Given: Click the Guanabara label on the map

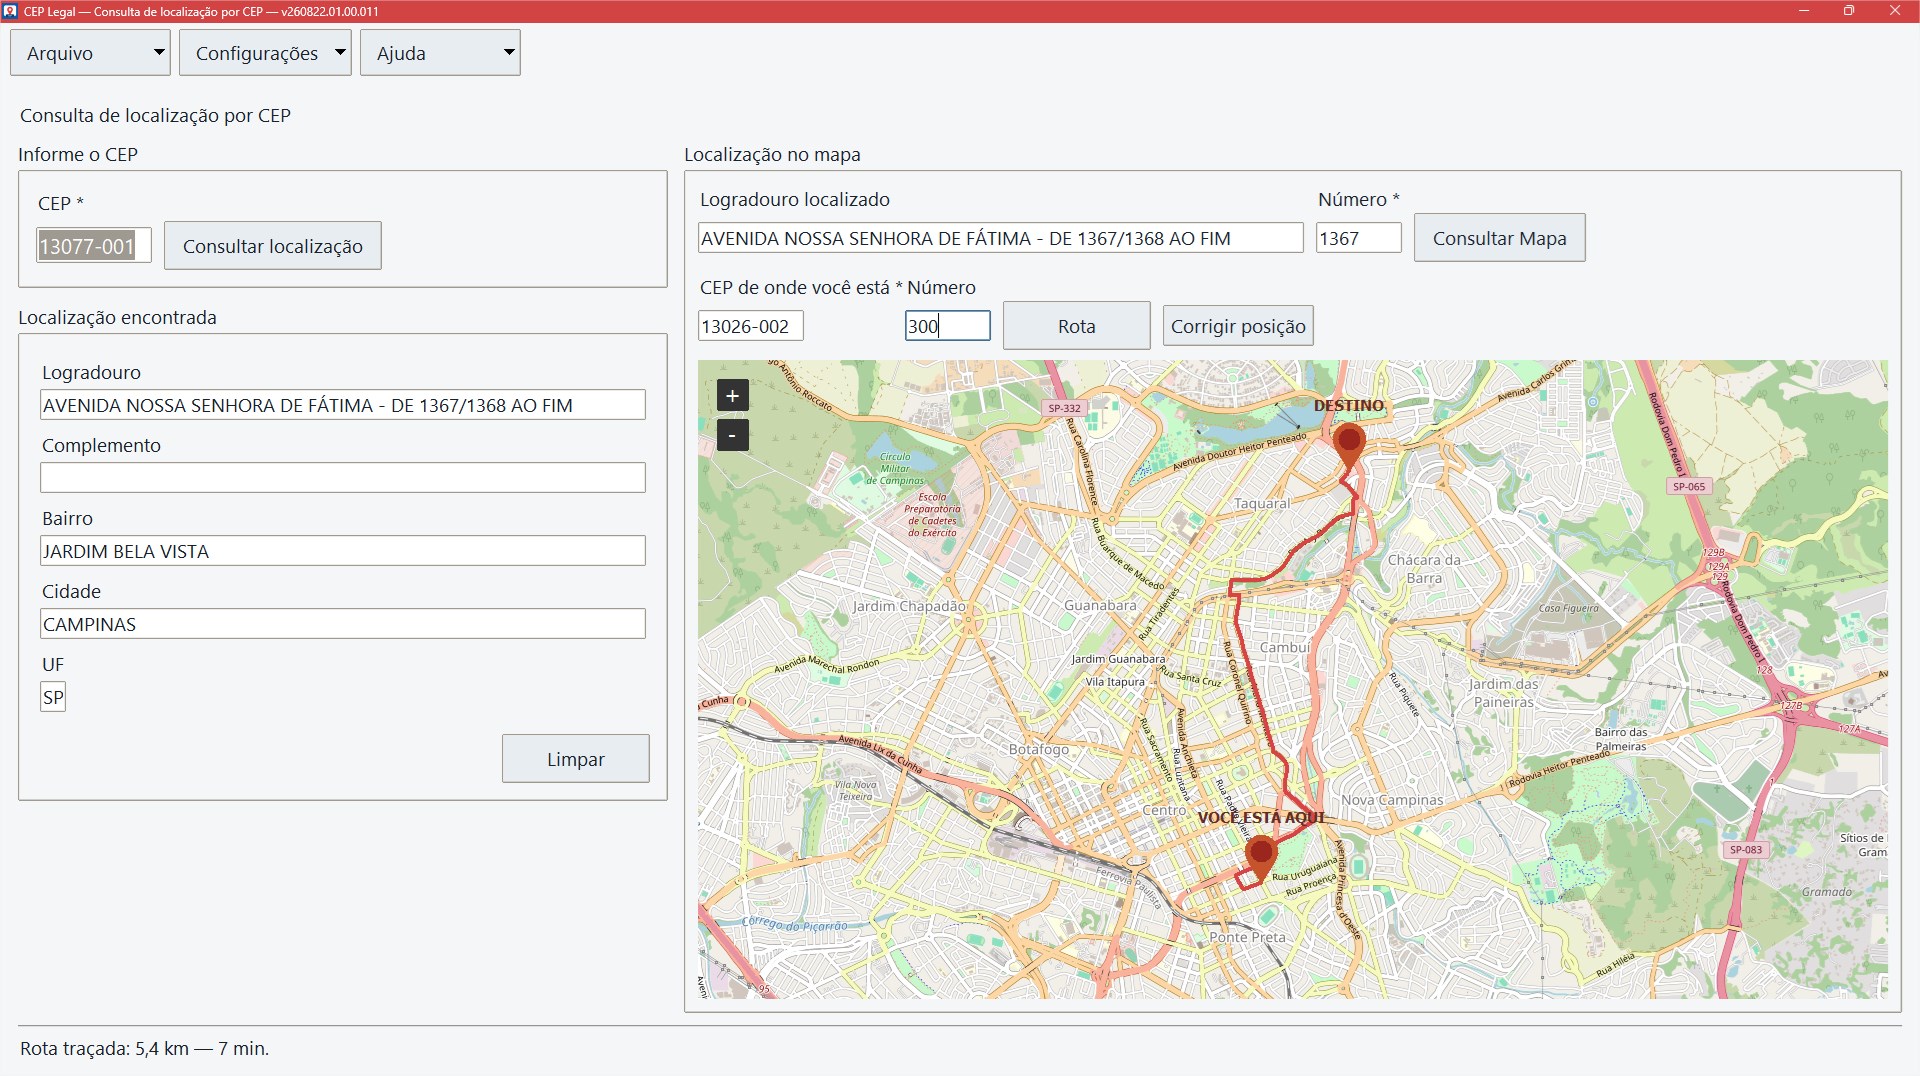Looking at the screenshot, I should click(1100, 606).
